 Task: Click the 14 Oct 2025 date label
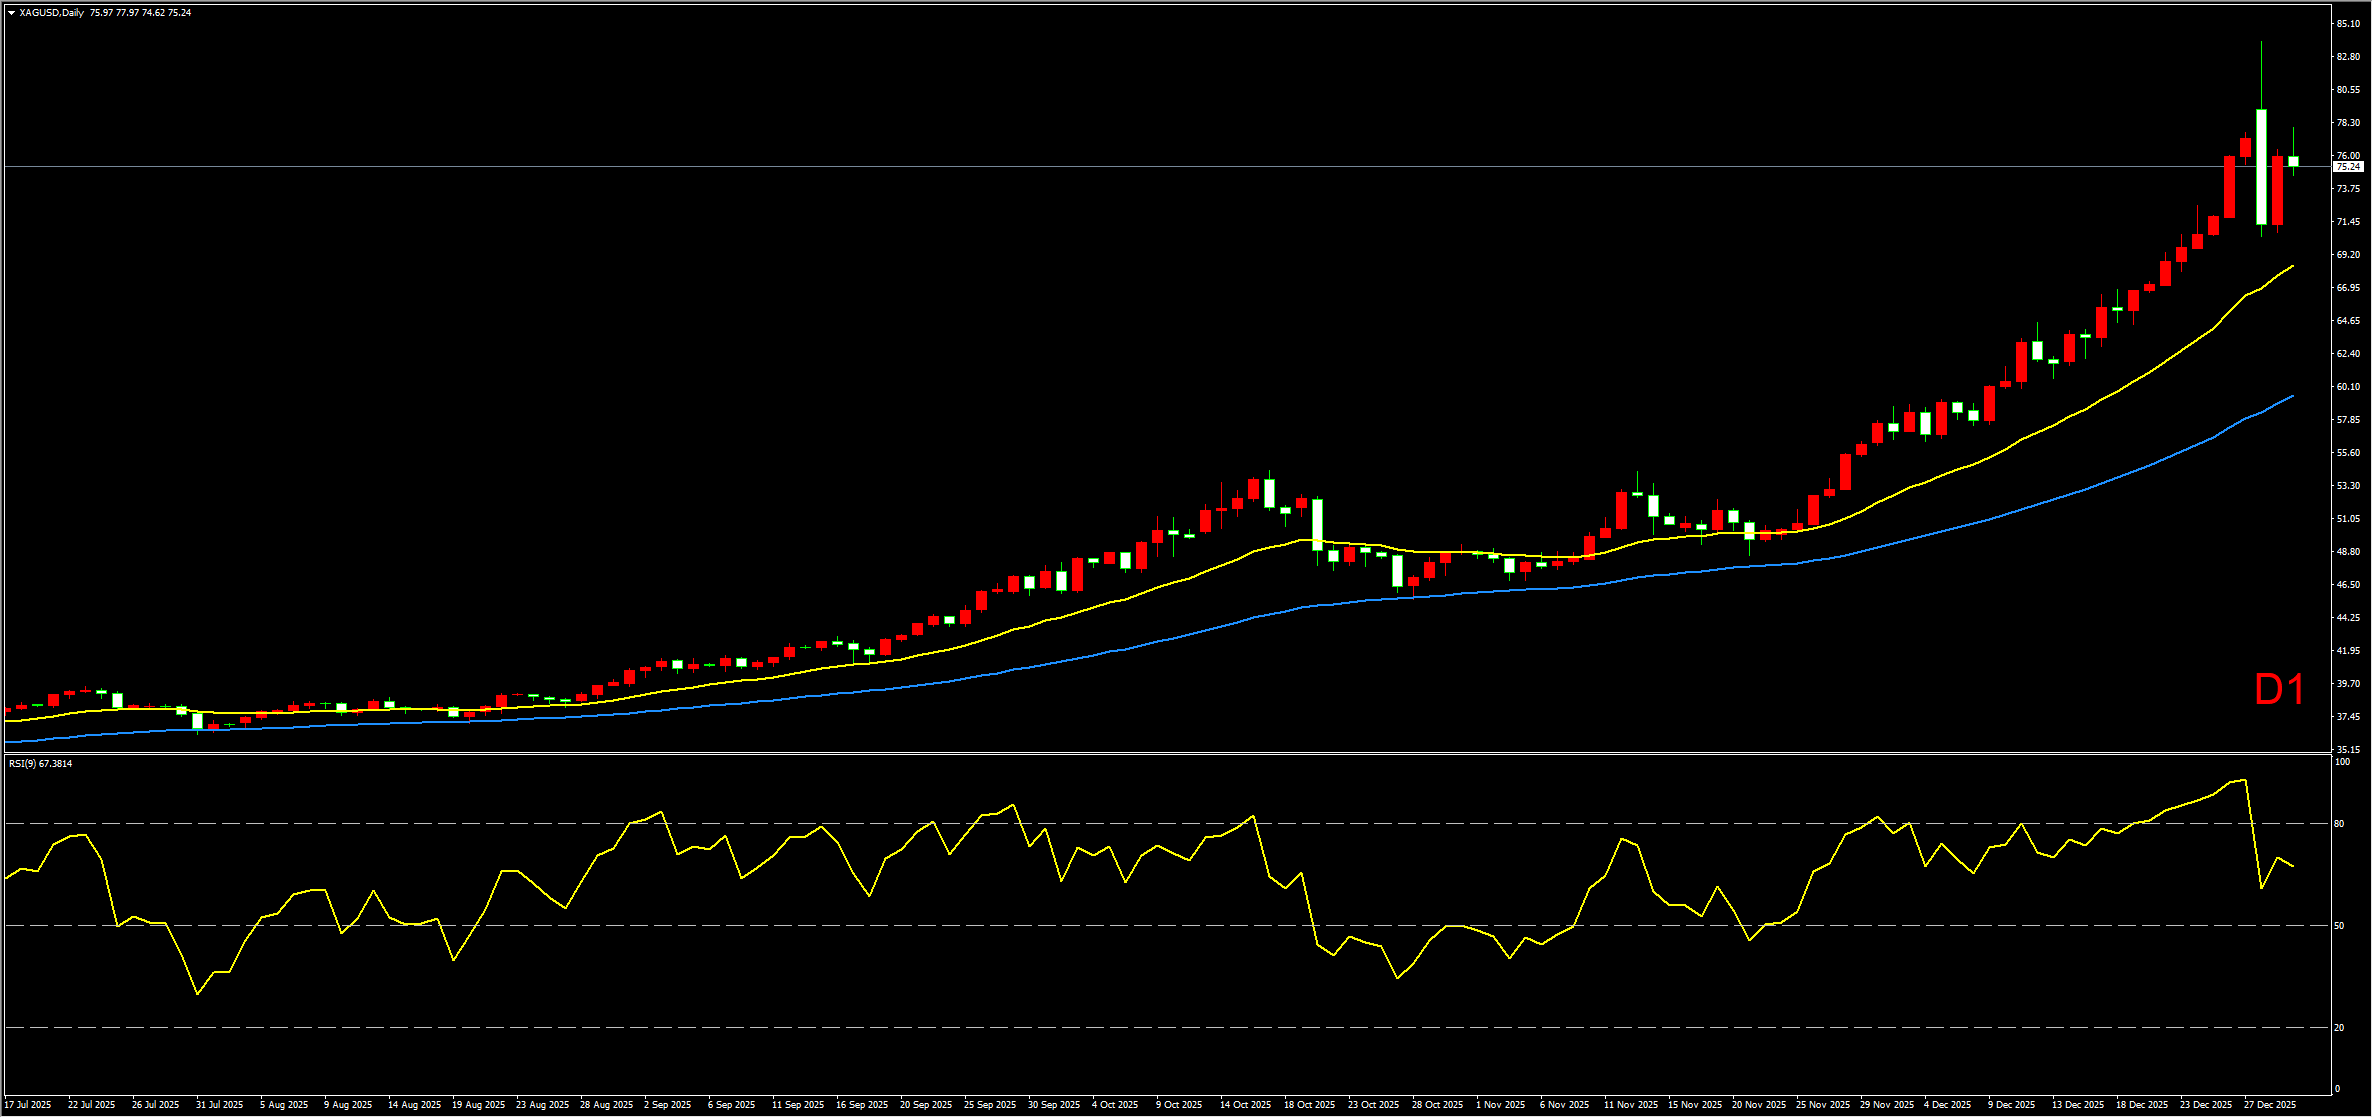tap(1245, 1105)
